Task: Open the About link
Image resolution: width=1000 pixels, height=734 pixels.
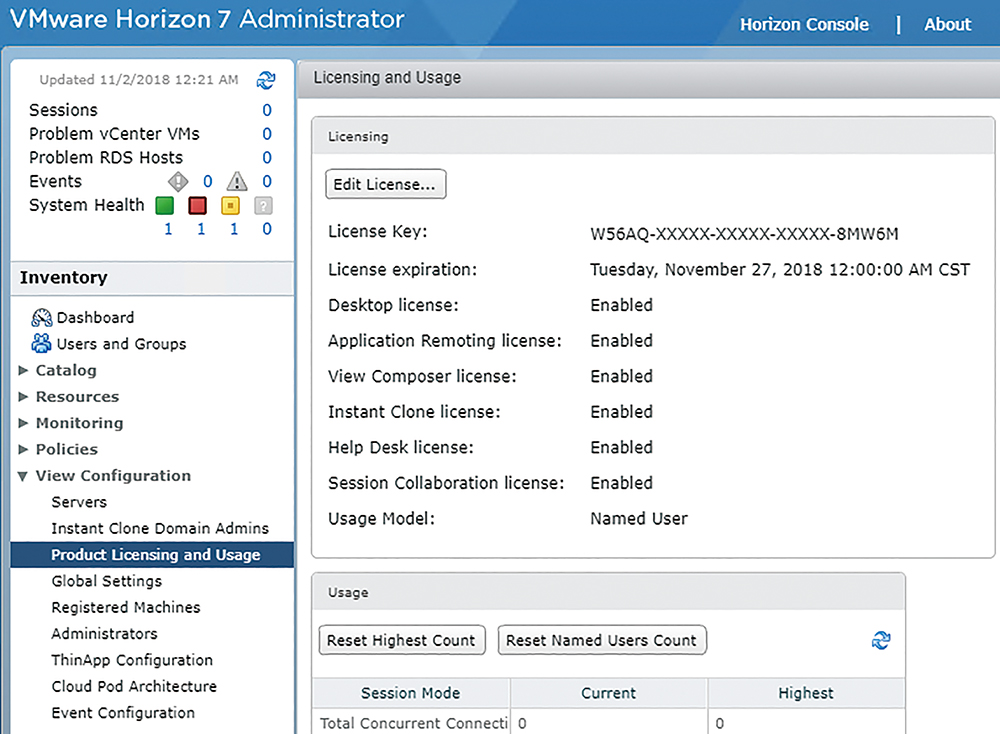Action: [948, 25]
